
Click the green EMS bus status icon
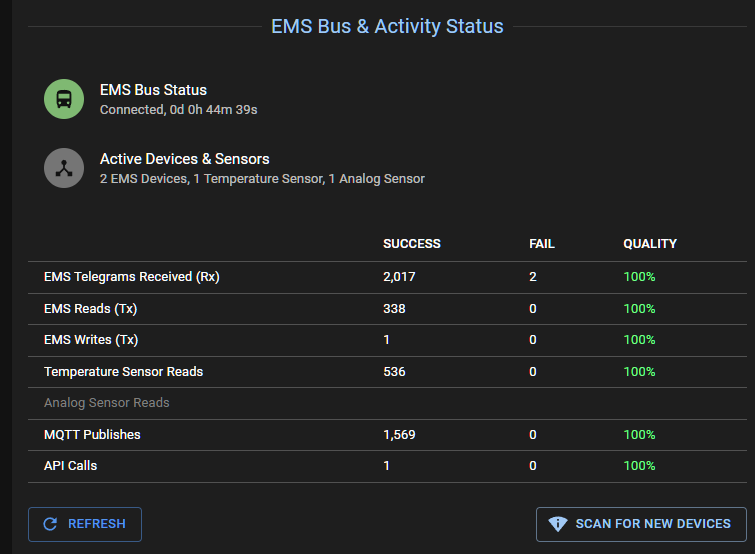tap(64, 99)
